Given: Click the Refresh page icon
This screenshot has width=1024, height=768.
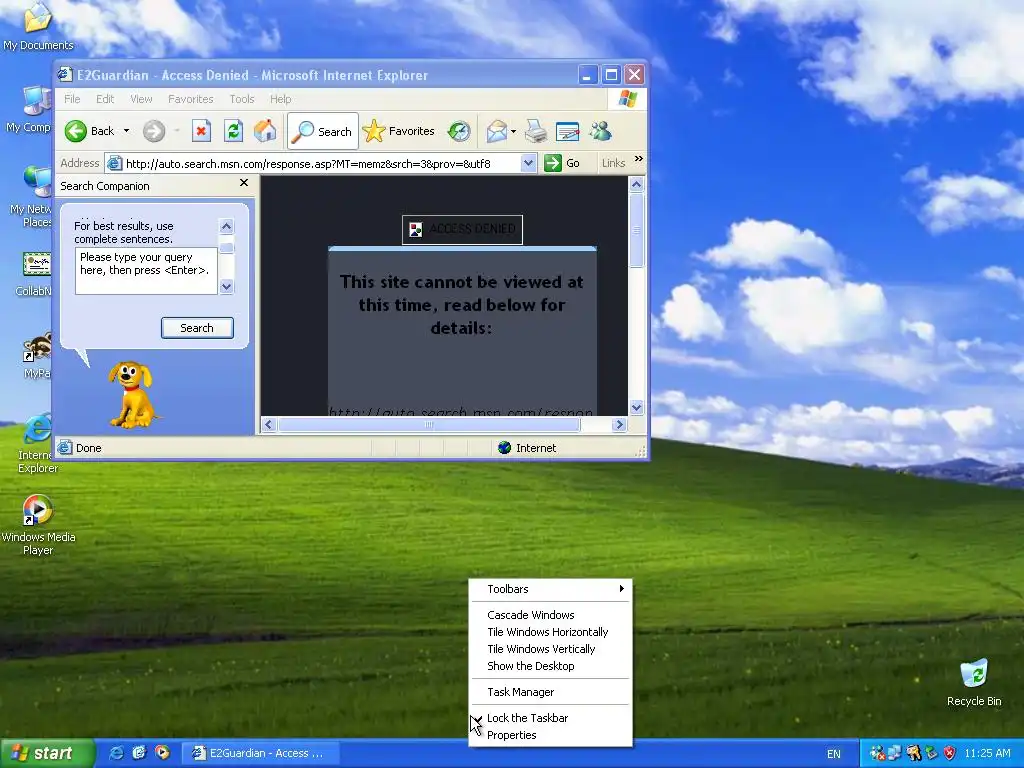Looking at the screenshot, I should [x=233, y=131].
